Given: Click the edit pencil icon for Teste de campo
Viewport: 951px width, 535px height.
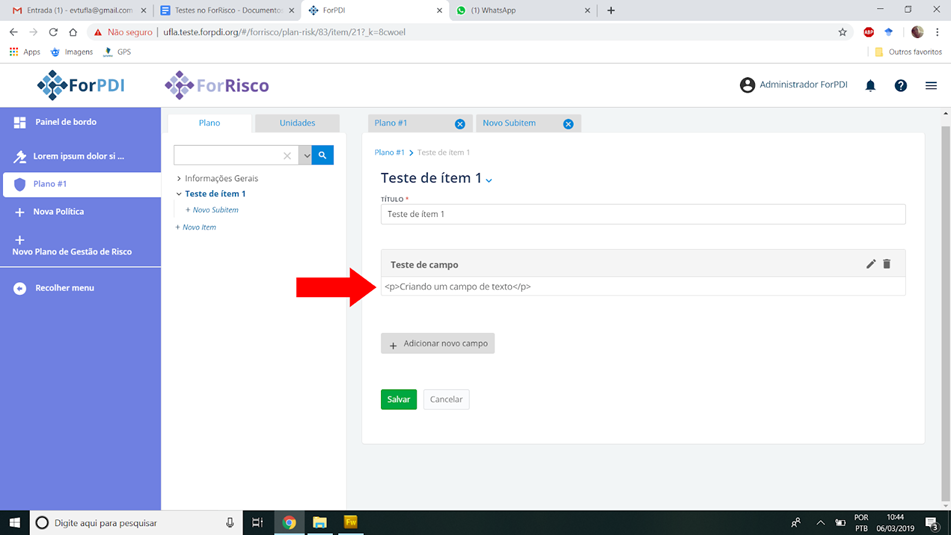Looking at the screenshot, I should pos(871,264).
